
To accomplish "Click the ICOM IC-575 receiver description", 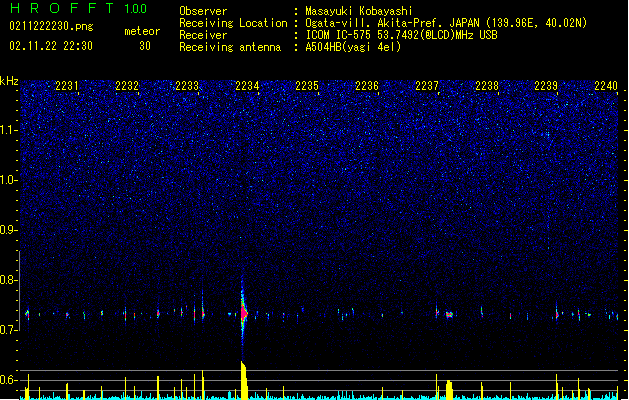I will point(401,35).
